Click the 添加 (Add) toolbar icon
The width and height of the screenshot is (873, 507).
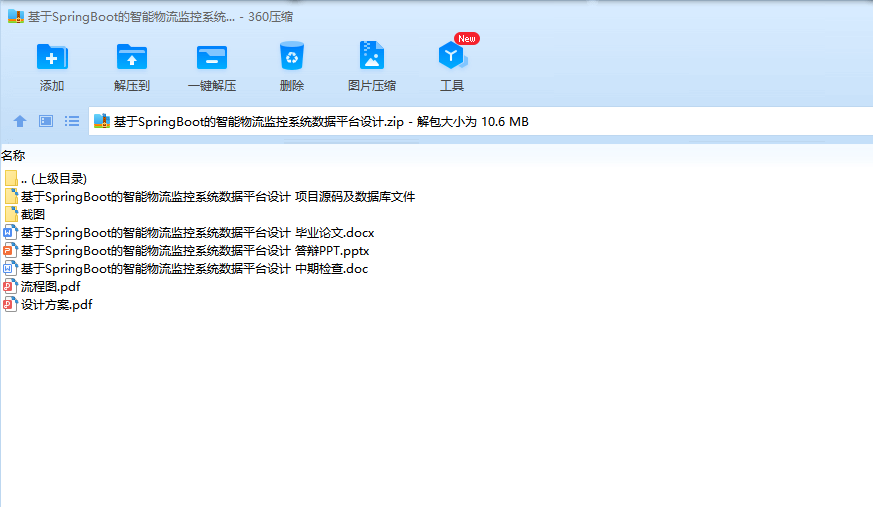(x=52, y=56)
